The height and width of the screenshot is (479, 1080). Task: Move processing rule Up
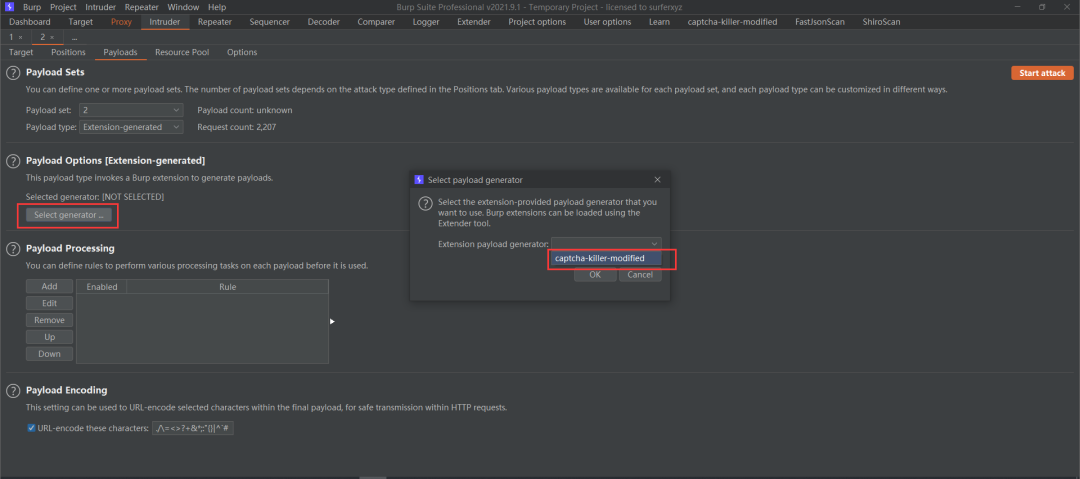[x=50, y=337]
